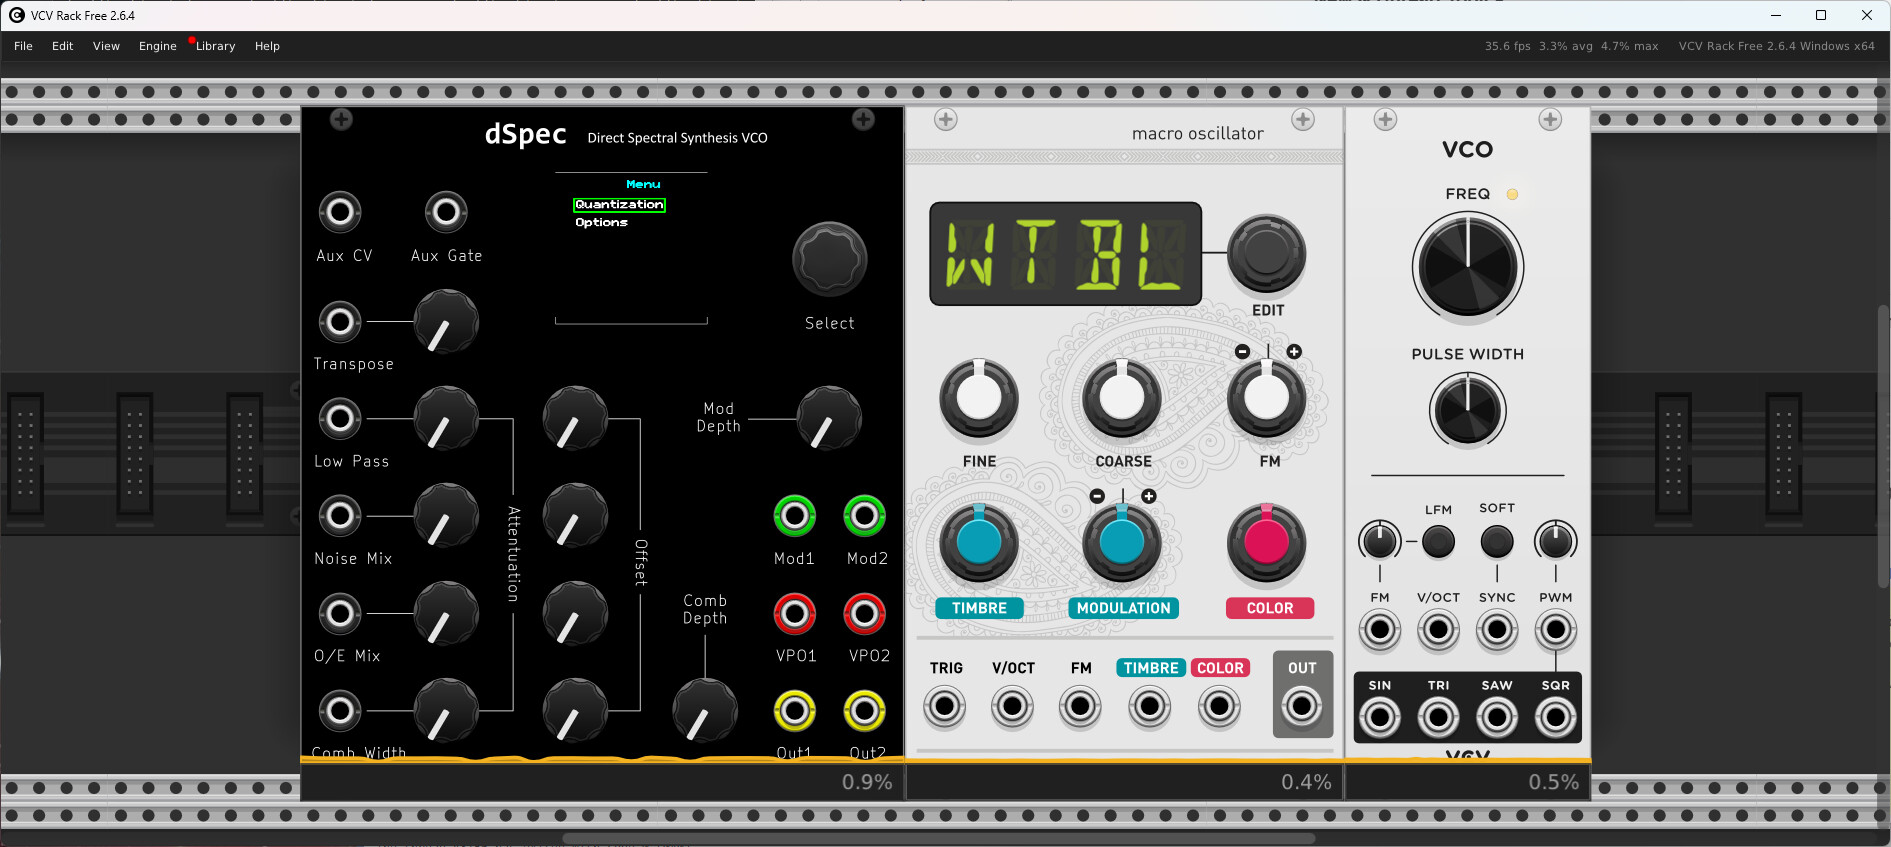Screen dimensions: 1891x847
Task: Click the VCO V/OCT input jack
Action: point(1438,630)
